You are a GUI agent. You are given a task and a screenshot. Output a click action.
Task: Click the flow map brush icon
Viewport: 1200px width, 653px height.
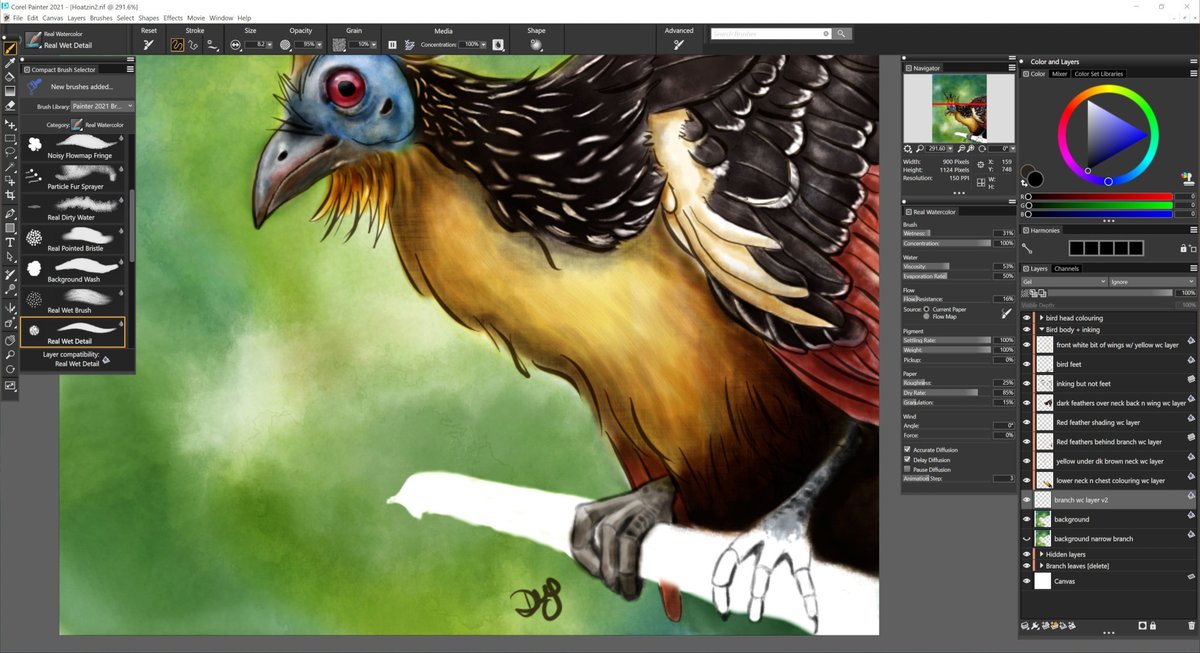[x=1007, y=313]
